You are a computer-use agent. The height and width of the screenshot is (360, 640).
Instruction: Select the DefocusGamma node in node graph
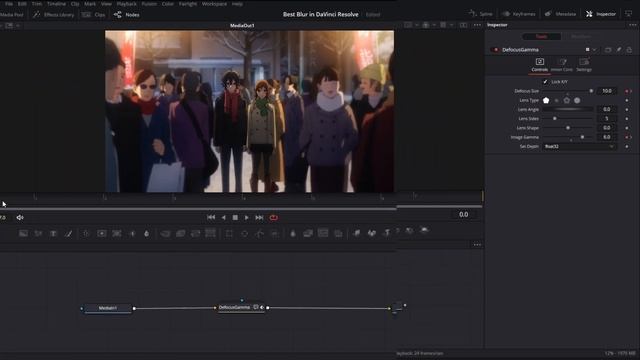[x=241, y=307]
